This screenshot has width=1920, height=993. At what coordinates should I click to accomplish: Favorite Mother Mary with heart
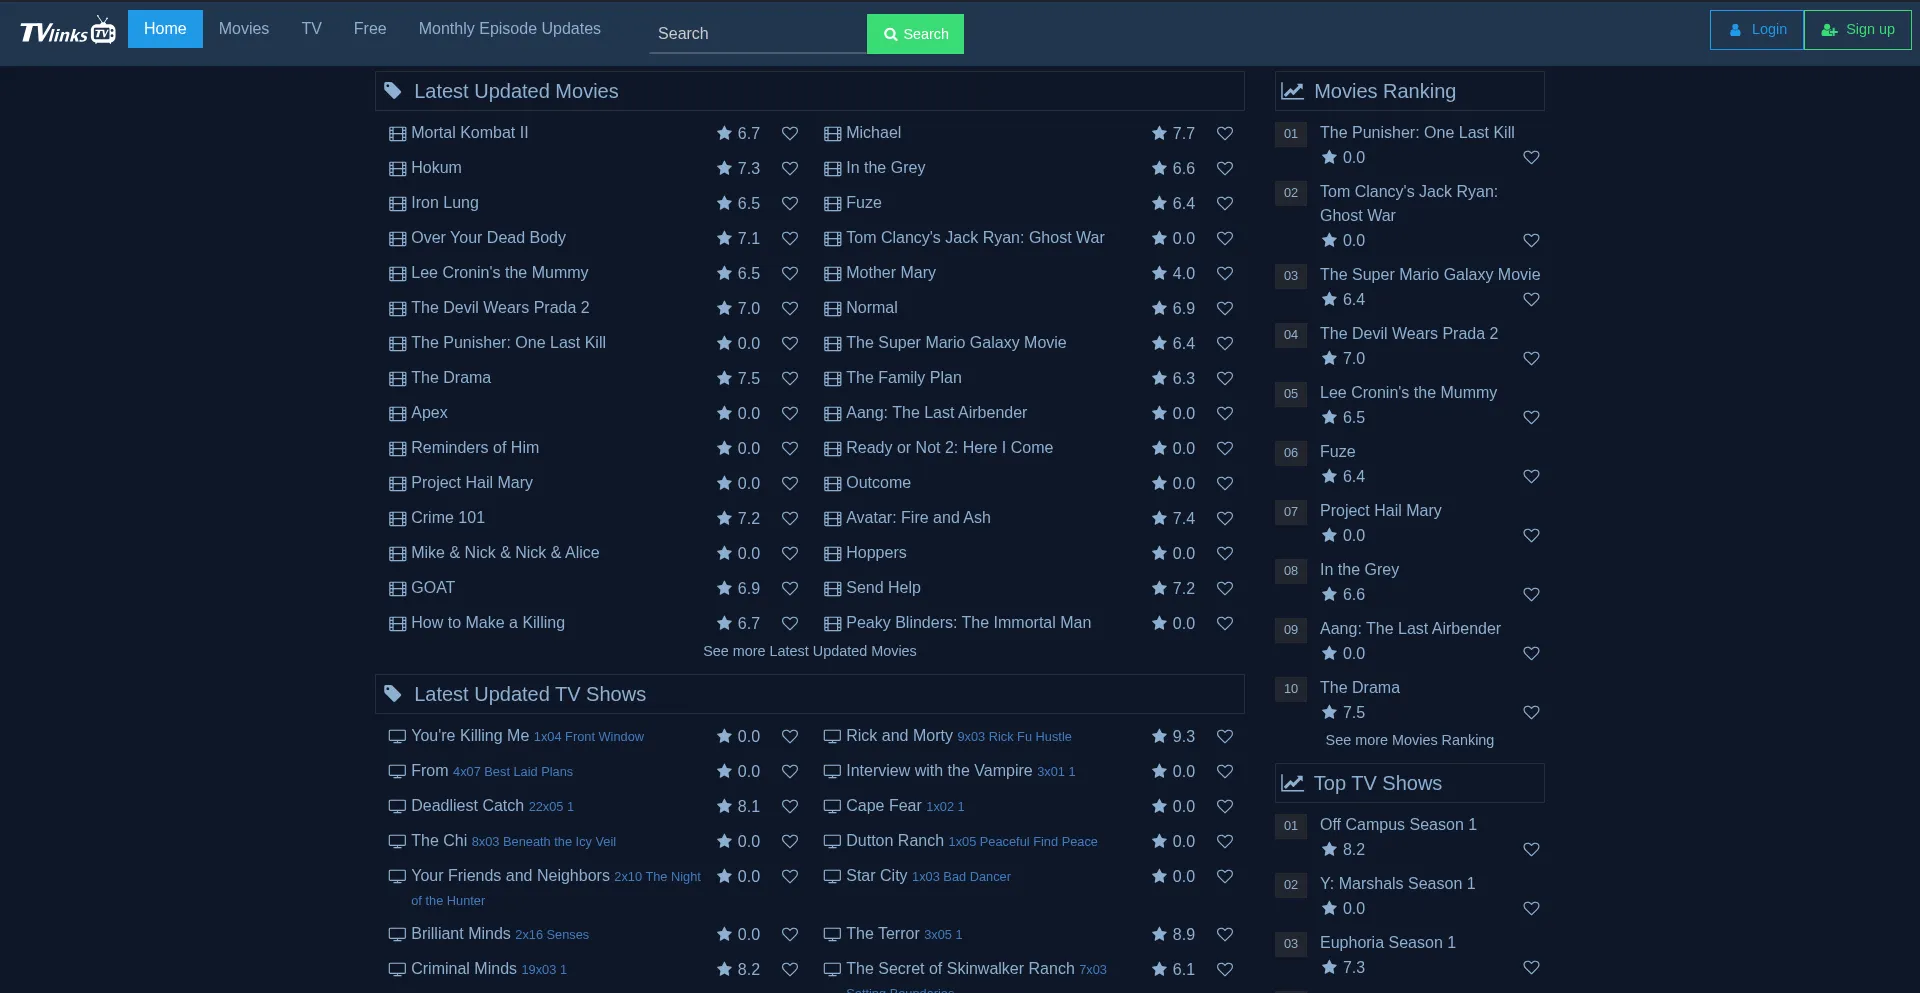tap(1225, 273)
